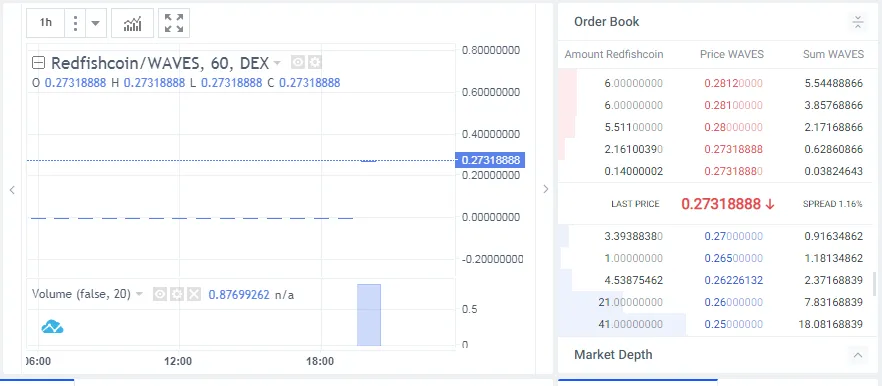Select sell order at price 0.28000000
882x386 pixels.
coord(733,127)
